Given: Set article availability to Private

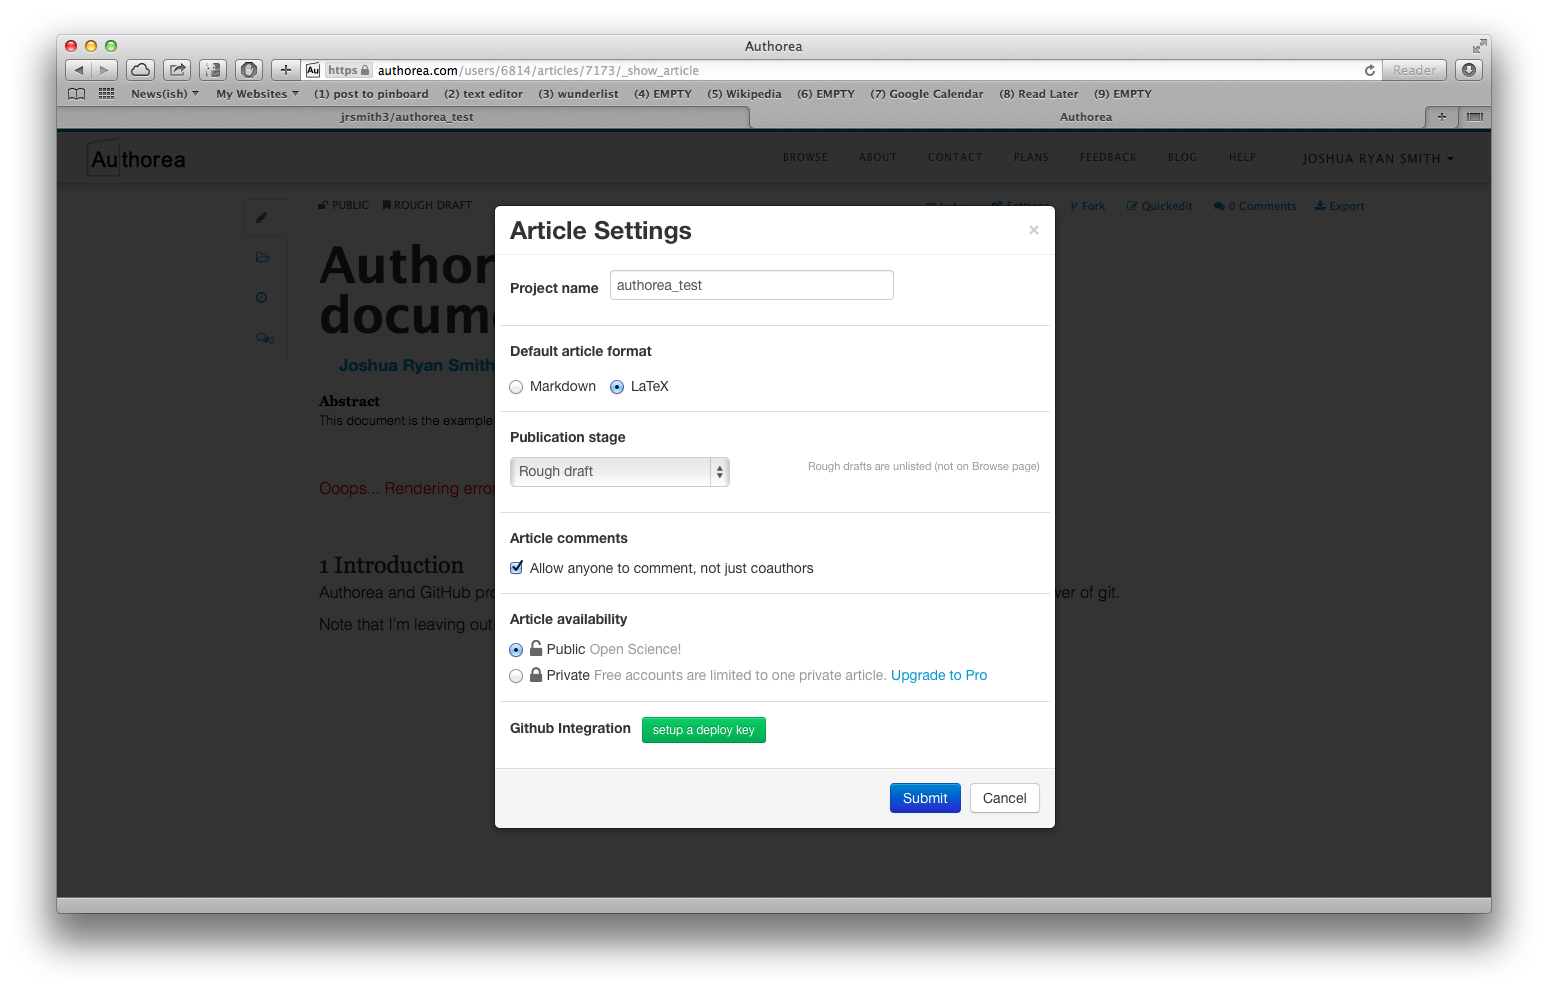Looking at the screenshot, I should click(x=516, y=676).
